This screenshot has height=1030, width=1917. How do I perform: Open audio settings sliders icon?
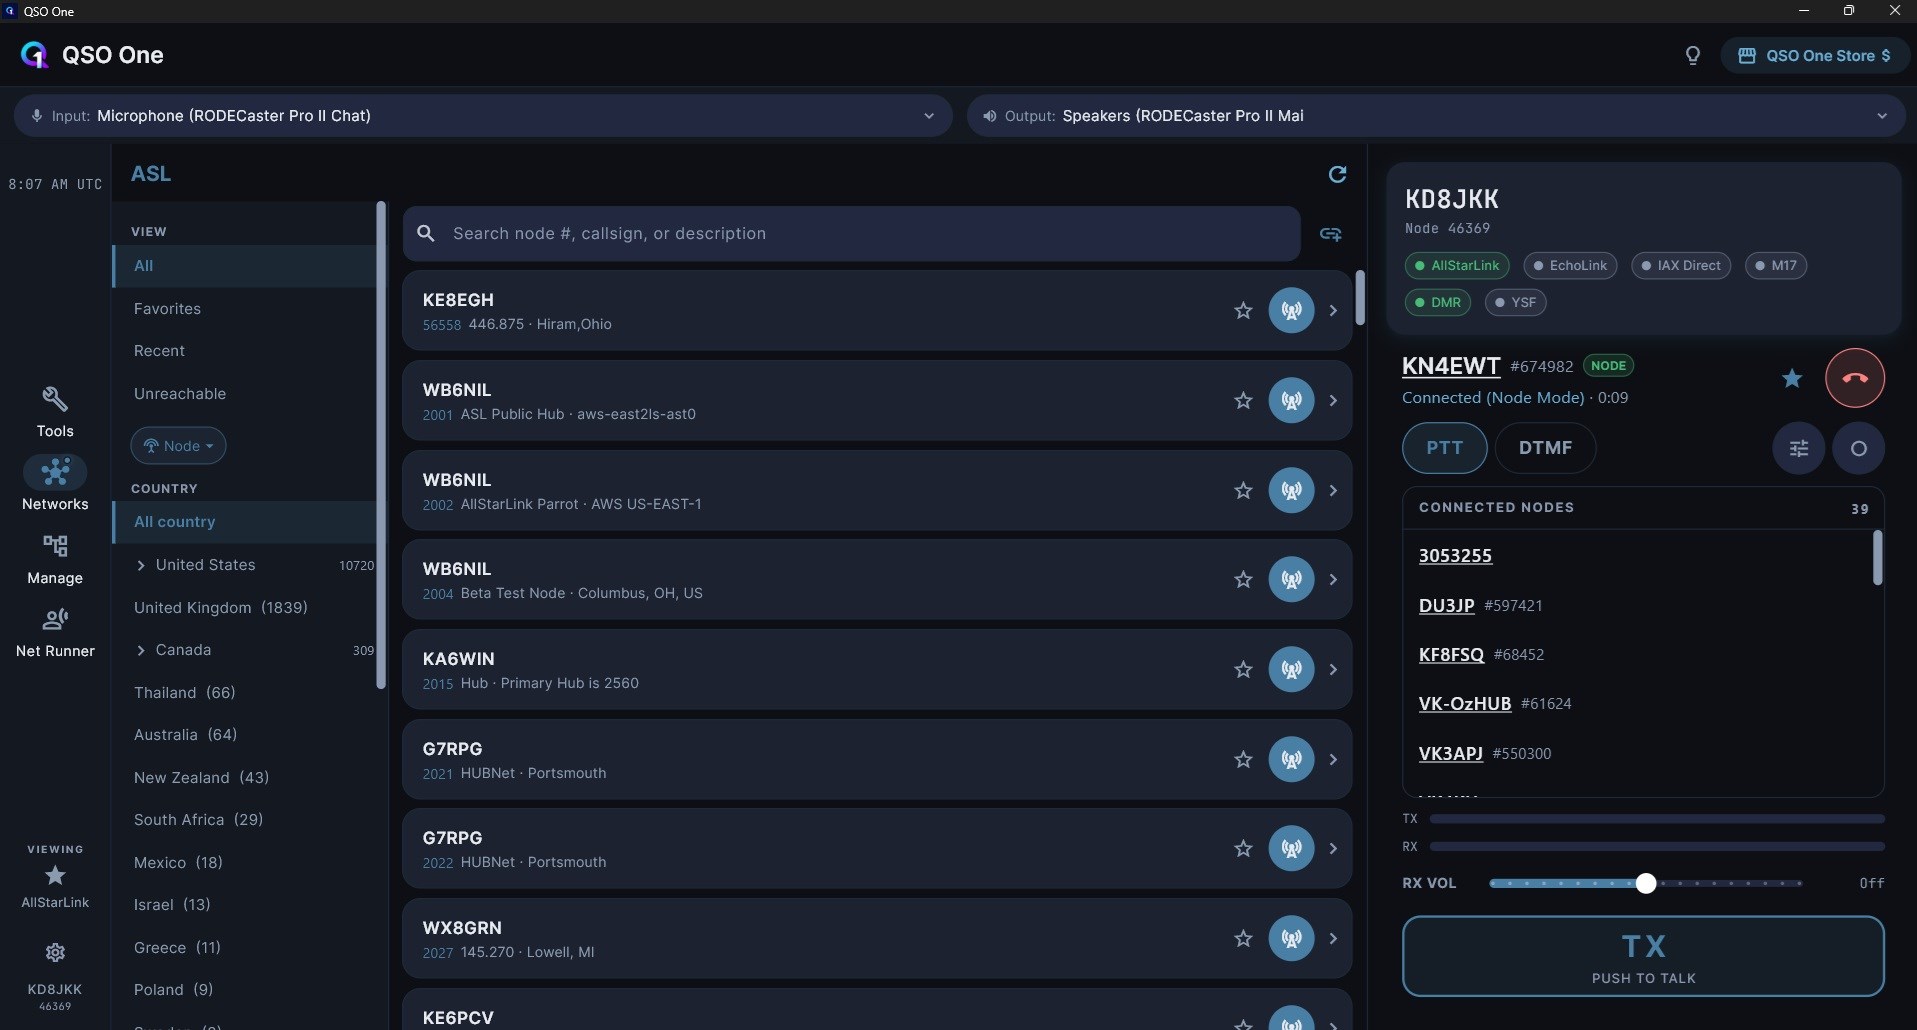[1798, 448]
